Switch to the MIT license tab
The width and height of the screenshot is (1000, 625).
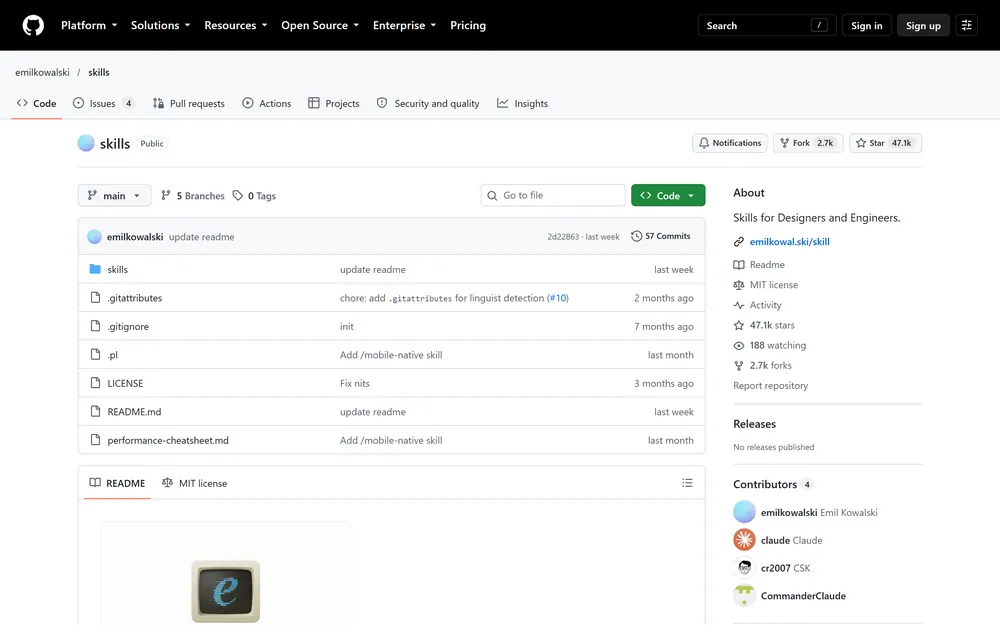click(x=195, y=483)
